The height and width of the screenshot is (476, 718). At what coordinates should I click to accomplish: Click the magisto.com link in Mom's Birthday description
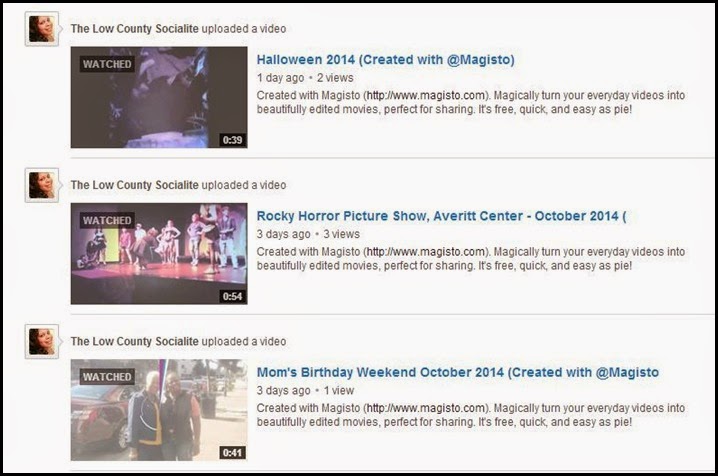coord(426,408)
